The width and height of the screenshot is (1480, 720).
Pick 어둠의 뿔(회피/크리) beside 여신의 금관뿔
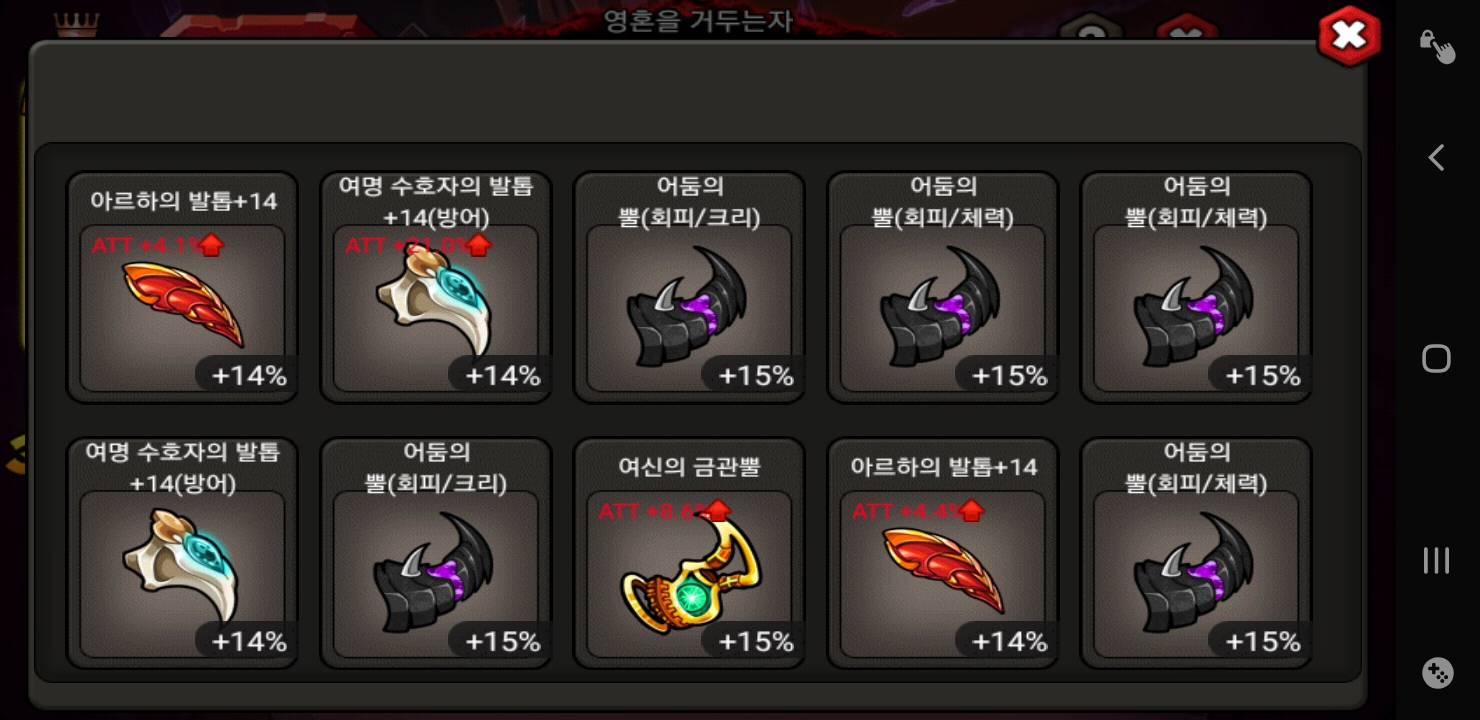[x=436, y=554]
